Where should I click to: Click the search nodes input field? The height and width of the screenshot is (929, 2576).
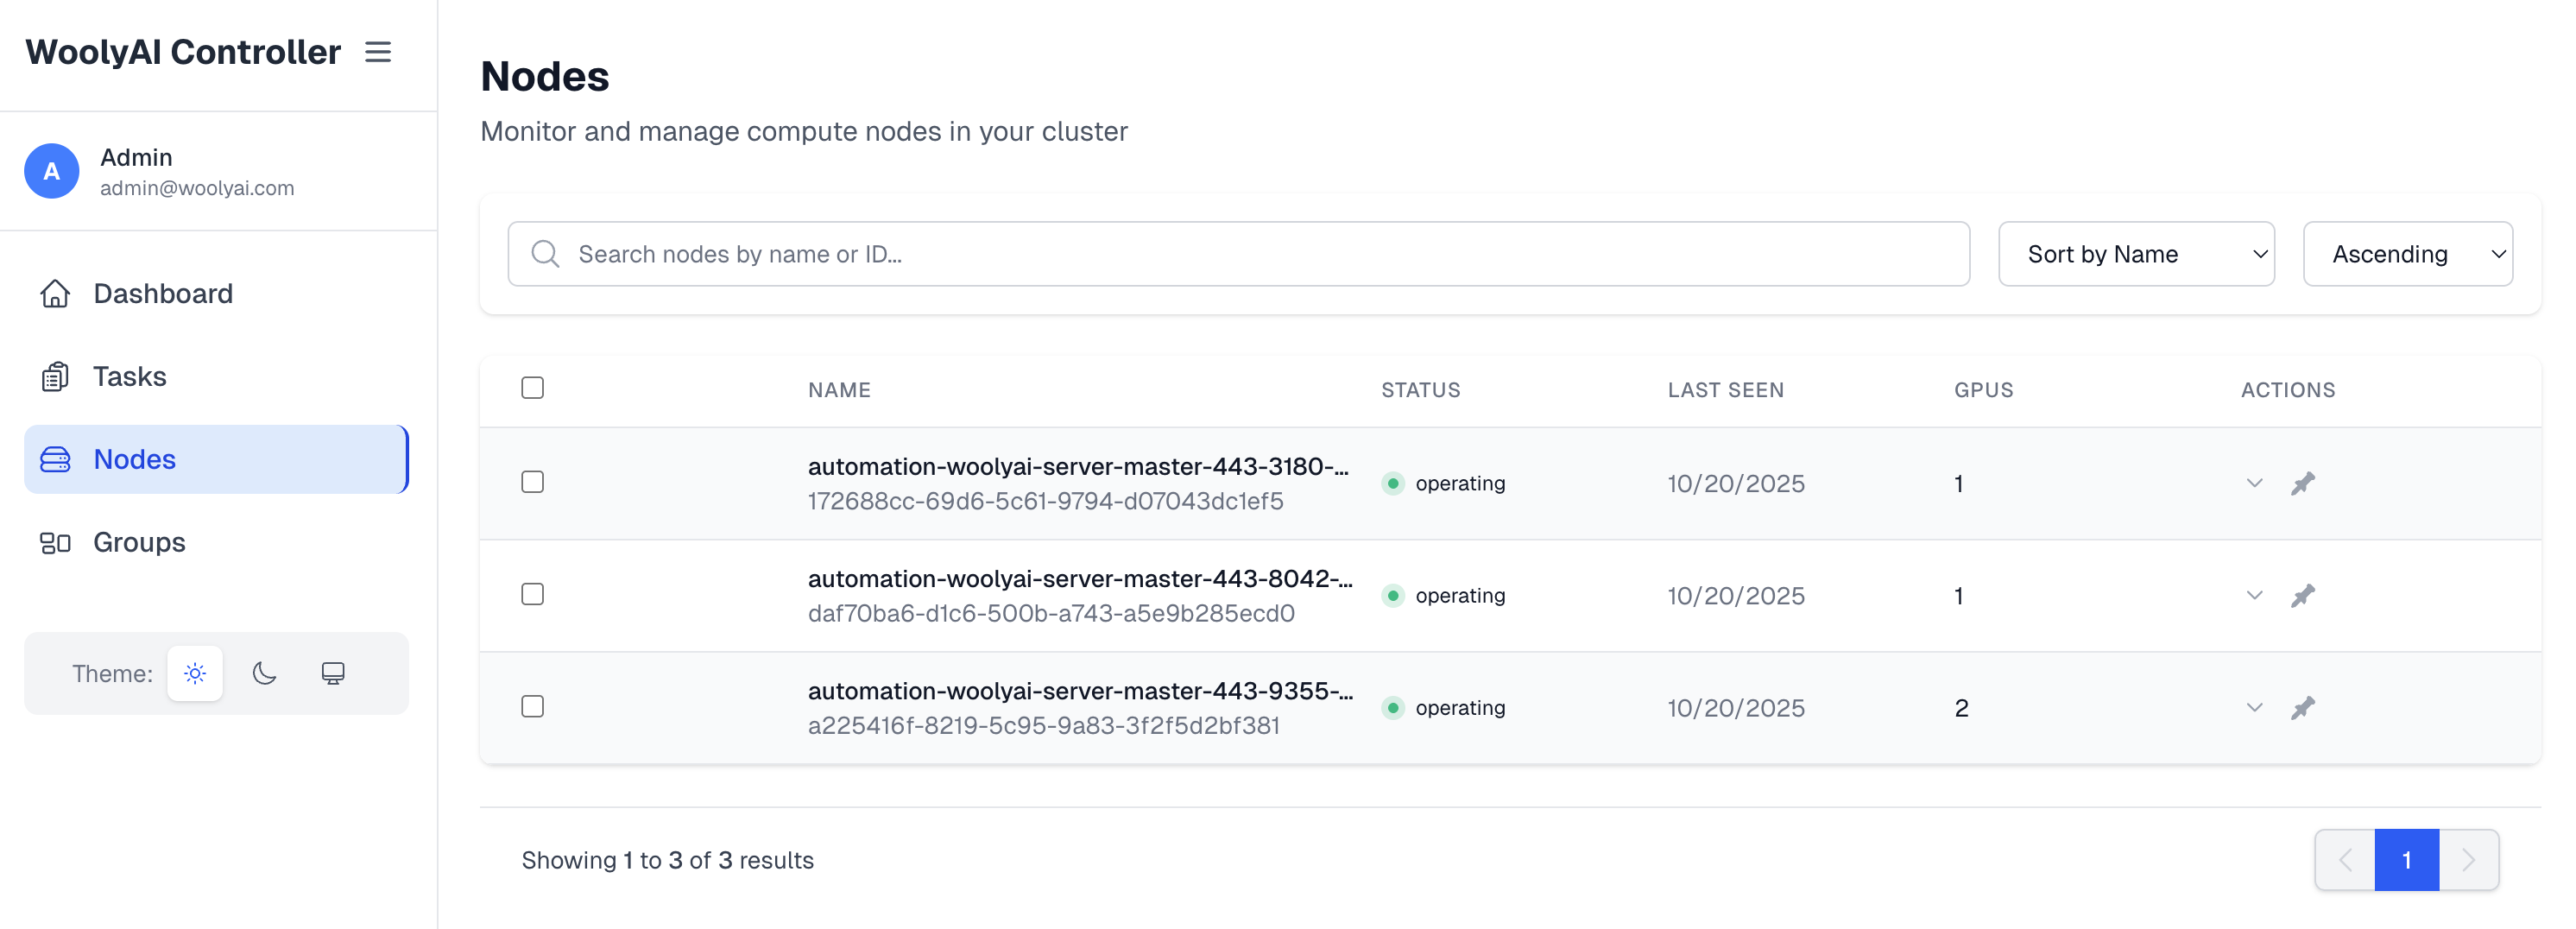[1238, 254]
